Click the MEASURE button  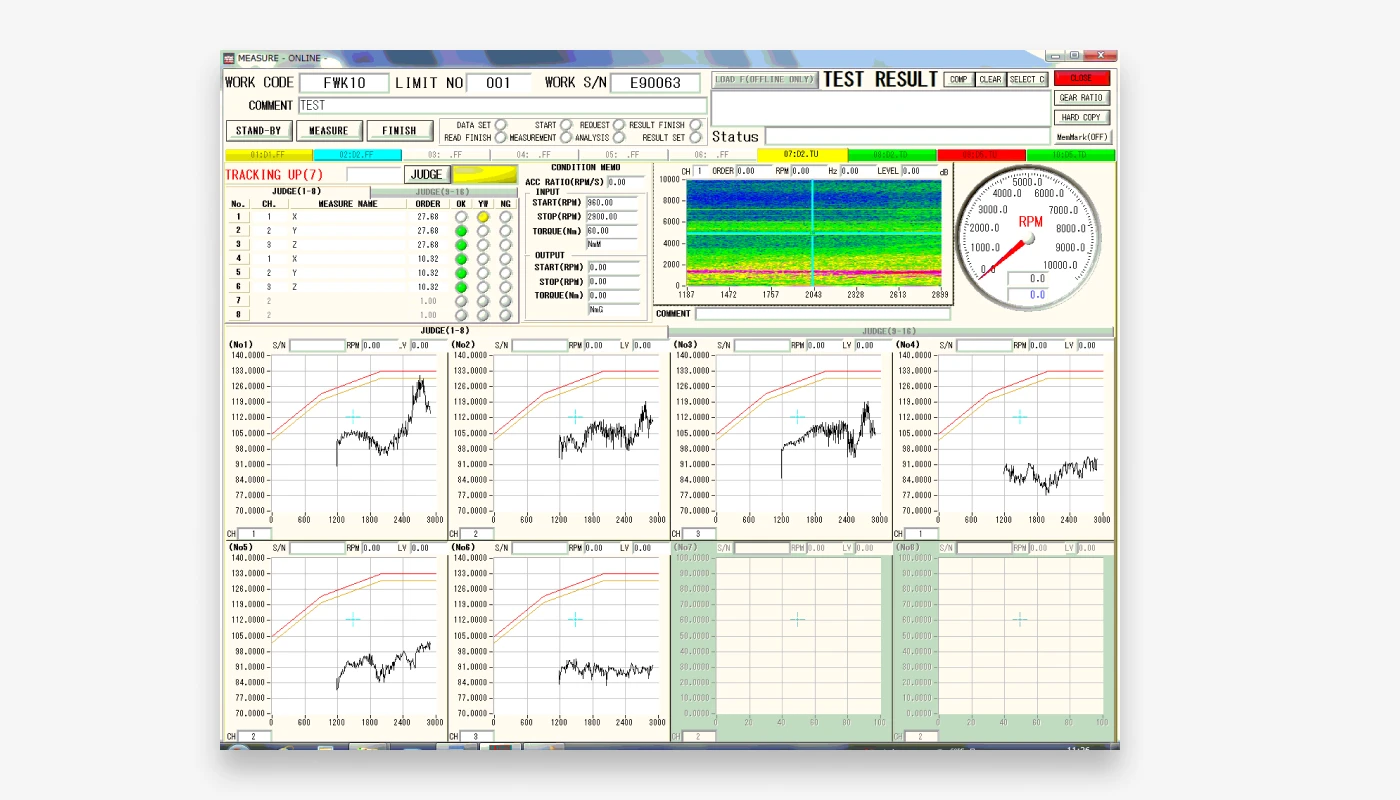click(x=328, y=130)
